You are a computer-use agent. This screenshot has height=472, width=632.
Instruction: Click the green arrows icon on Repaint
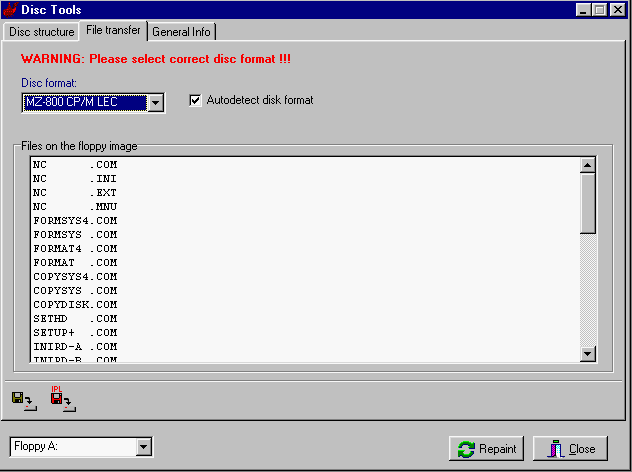[x=466, y=449]
